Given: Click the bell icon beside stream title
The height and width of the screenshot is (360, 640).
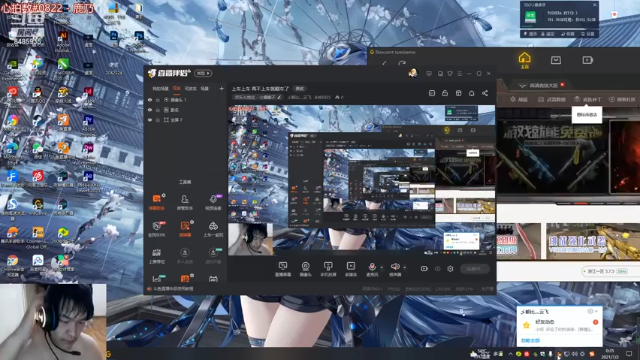Looking at the screenshot, I should [471, 93].
